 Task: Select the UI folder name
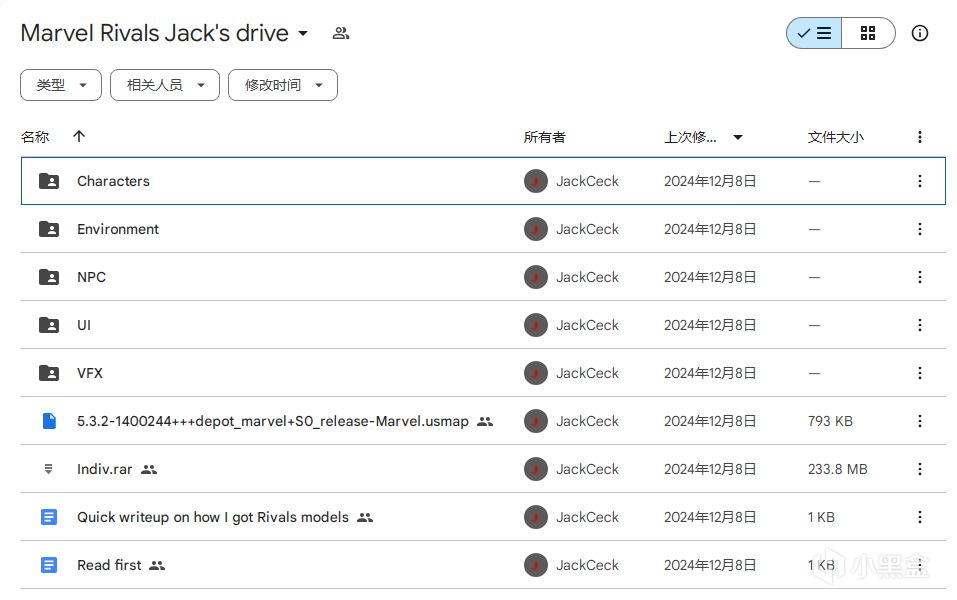(84, 325)
